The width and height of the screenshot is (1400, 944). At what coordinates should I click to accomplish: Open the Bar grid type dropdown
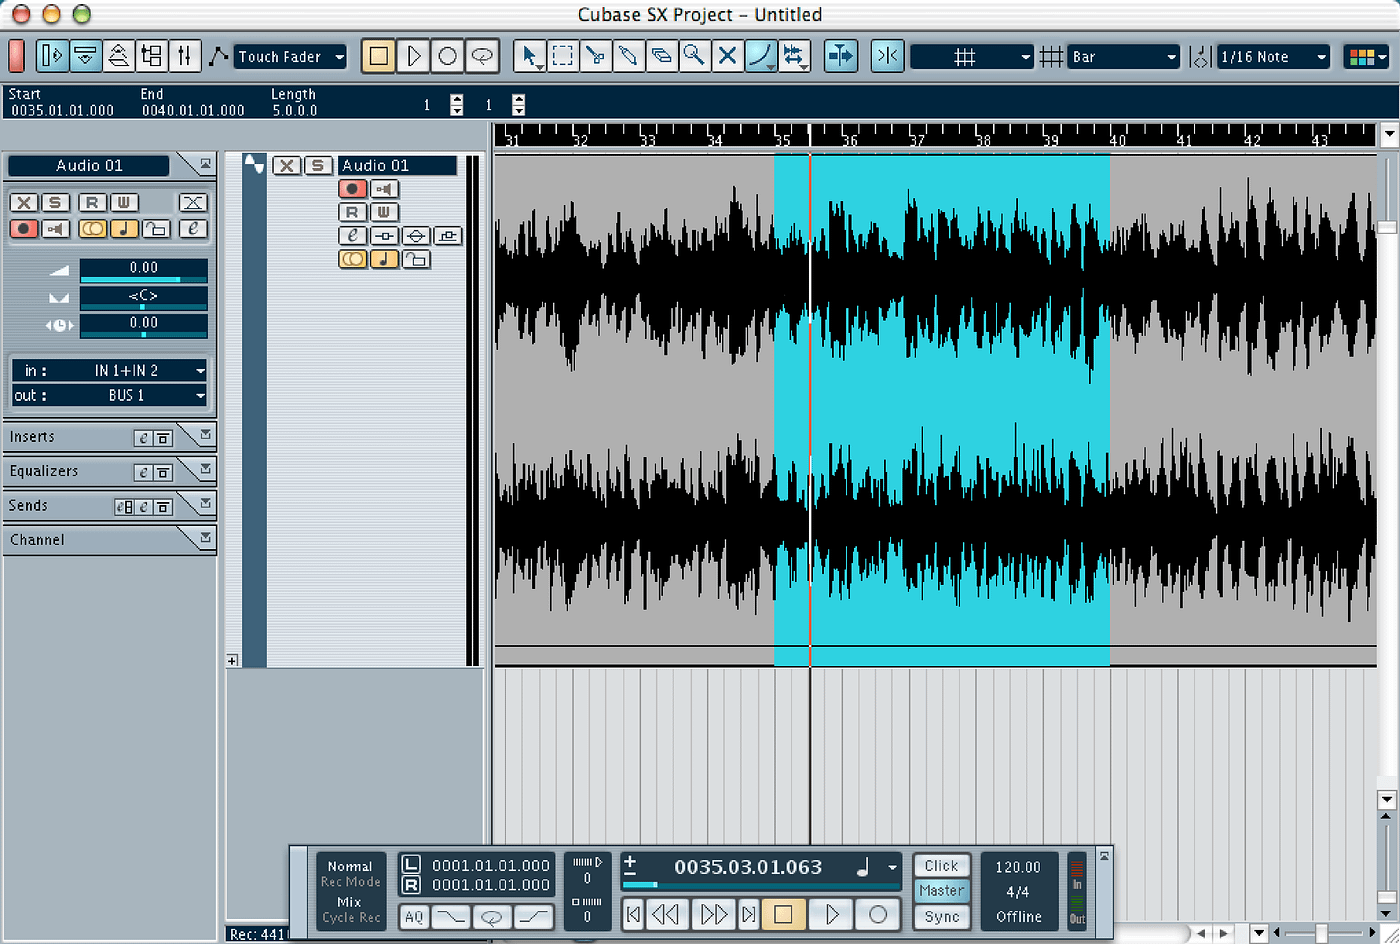(1124, 57)
